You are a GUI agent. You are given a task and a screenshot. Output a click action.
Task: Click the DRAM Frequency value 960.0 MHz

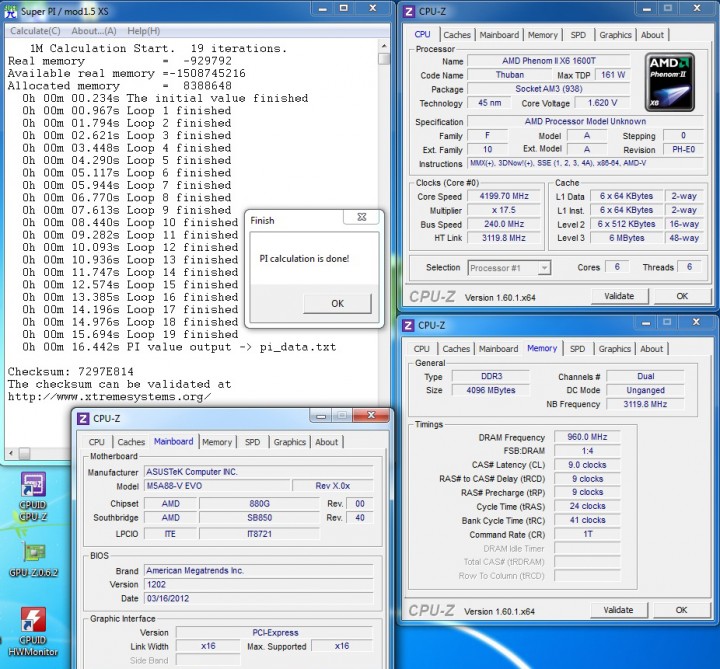coord(587,437)
